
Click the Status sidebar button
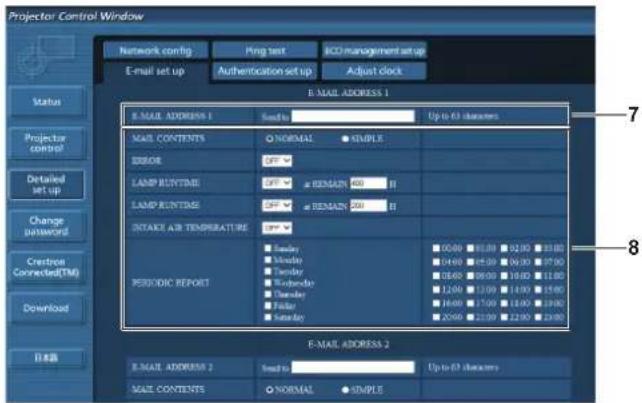coord(47,102)
